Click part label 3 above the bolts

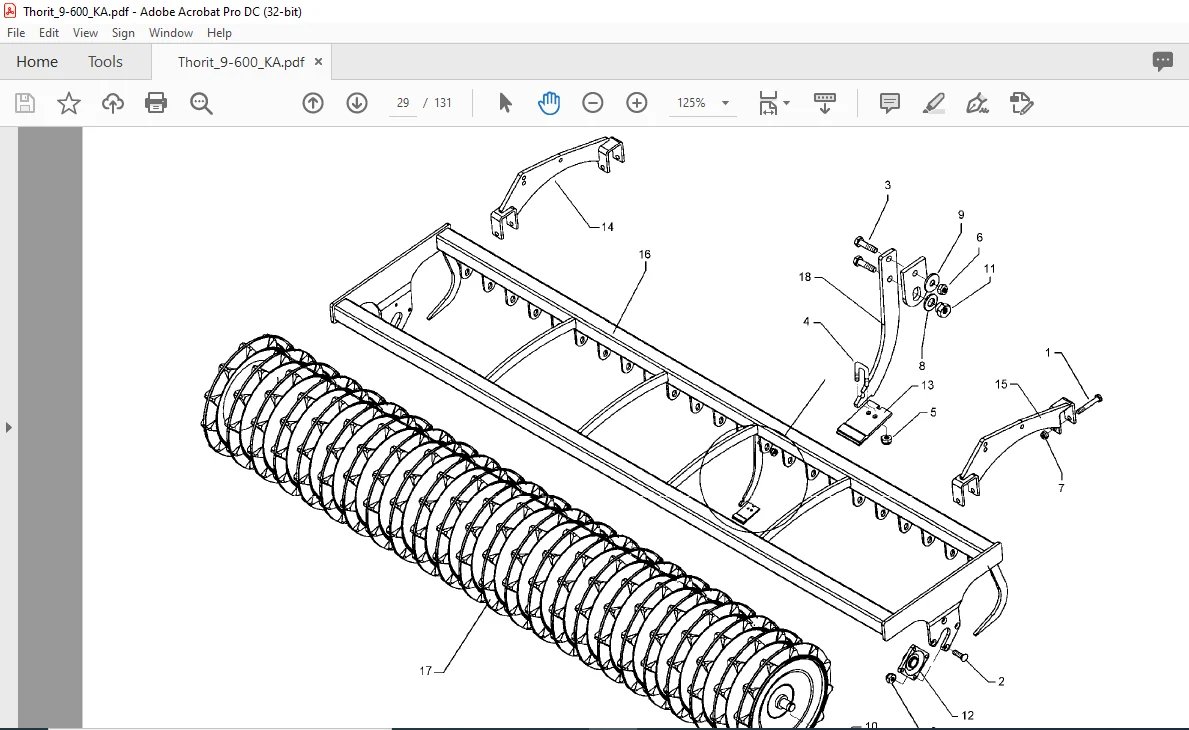tap(887, 185)
